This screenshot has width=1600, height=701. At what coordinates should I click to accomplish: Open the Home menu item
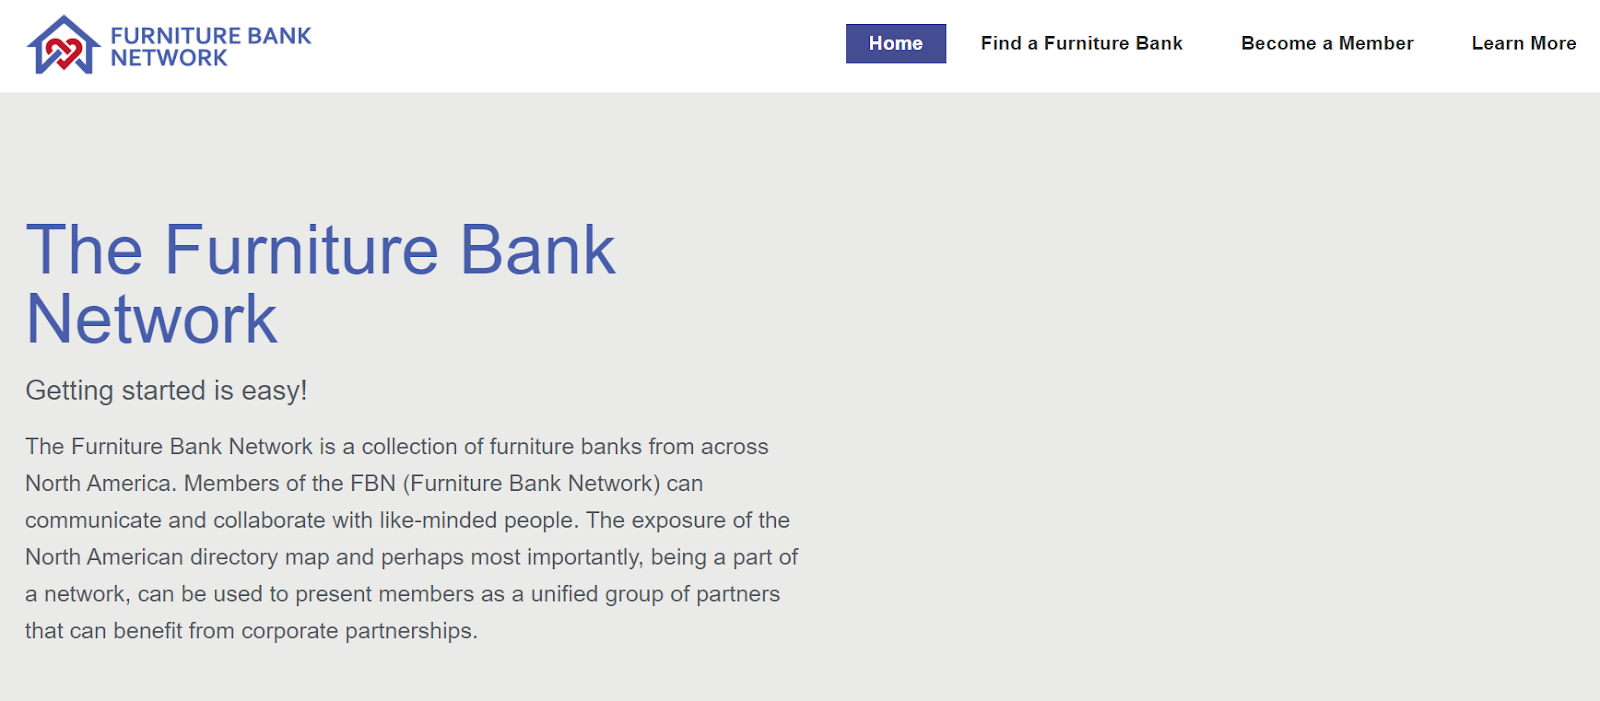coord(896,43)
